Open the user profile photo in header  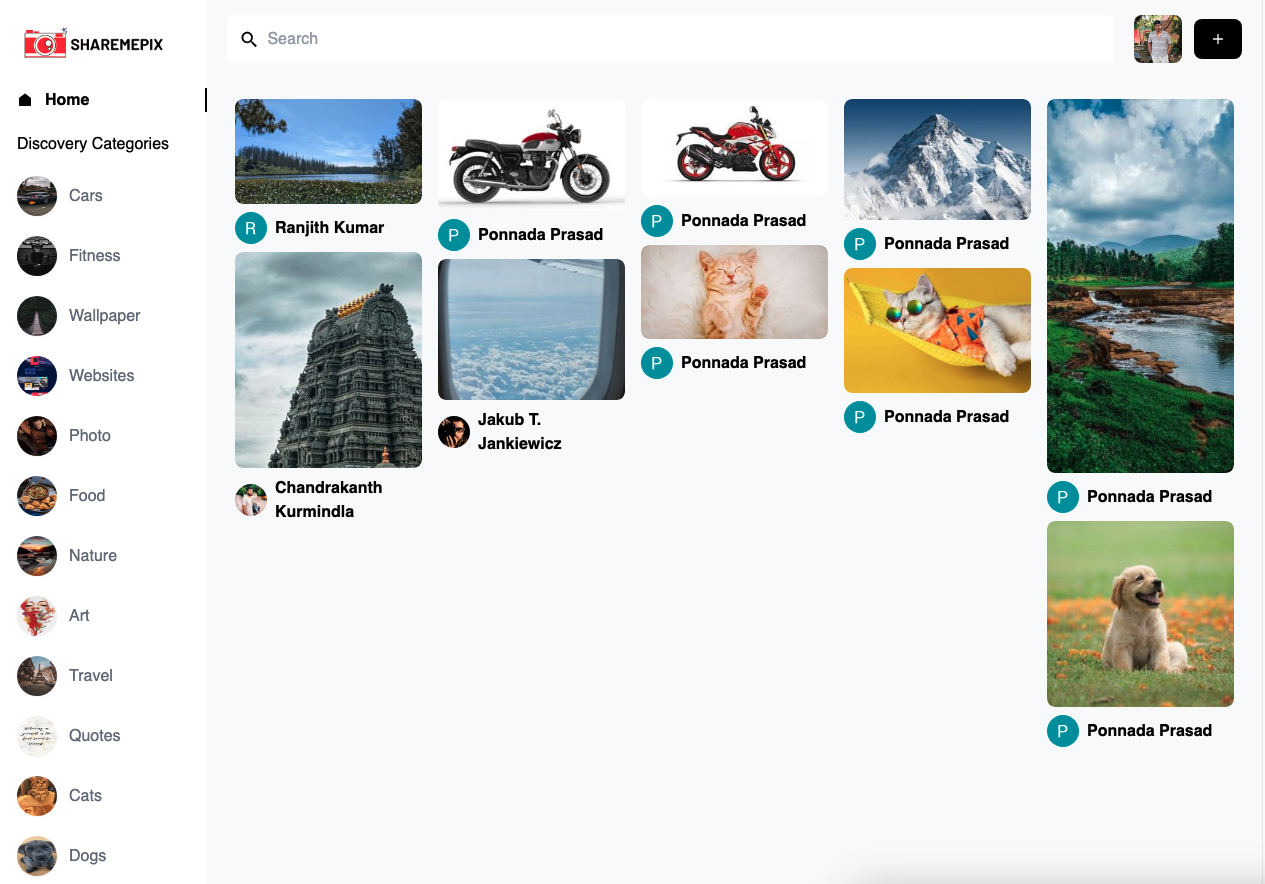click(1158, 39)
